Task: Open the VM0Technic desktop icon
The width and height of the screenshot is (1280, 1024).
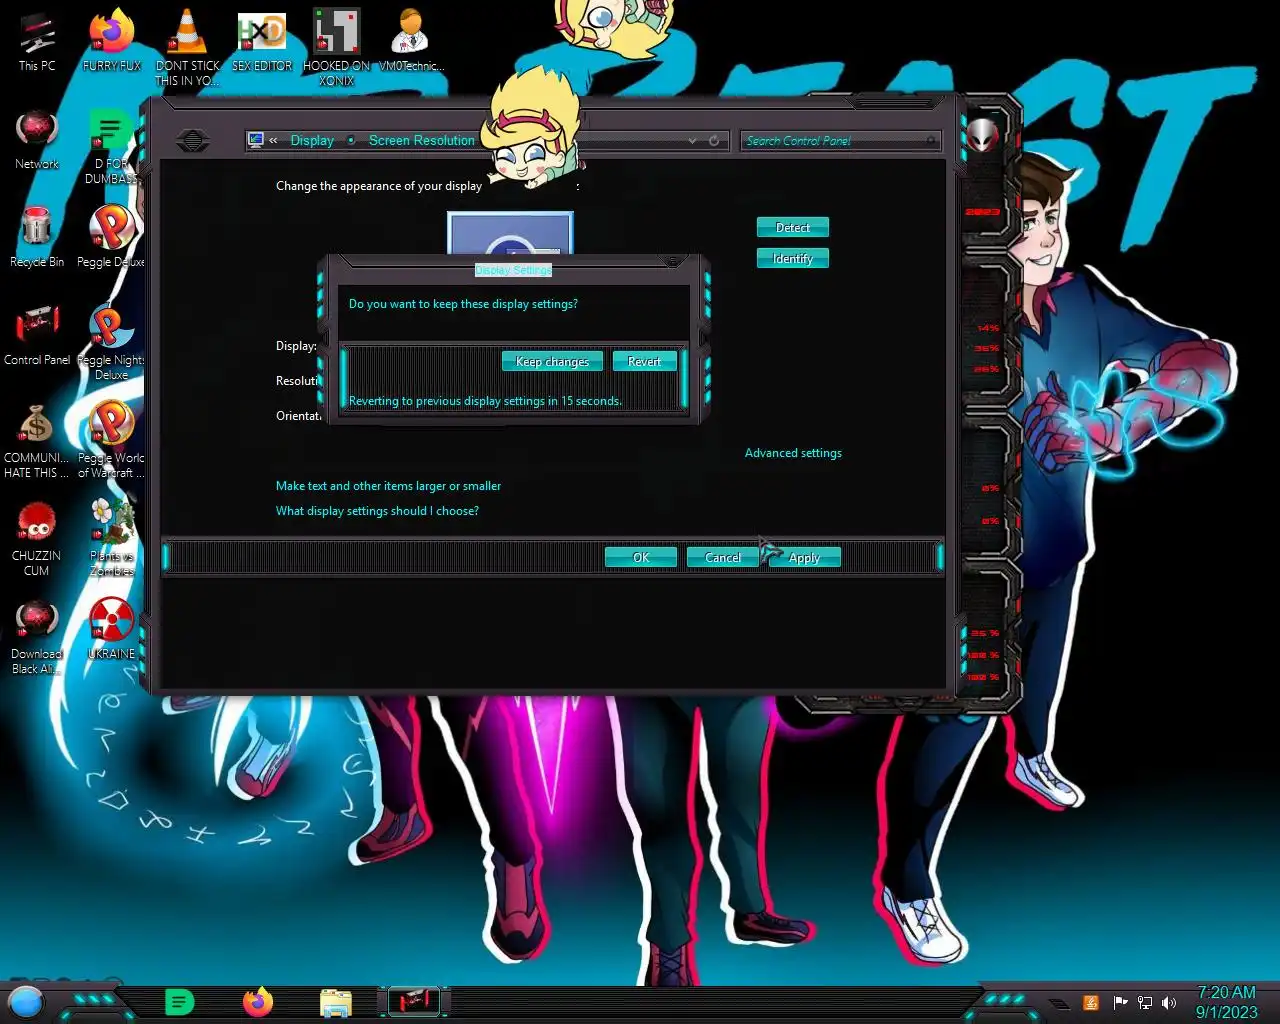Action: pos(411,42)
